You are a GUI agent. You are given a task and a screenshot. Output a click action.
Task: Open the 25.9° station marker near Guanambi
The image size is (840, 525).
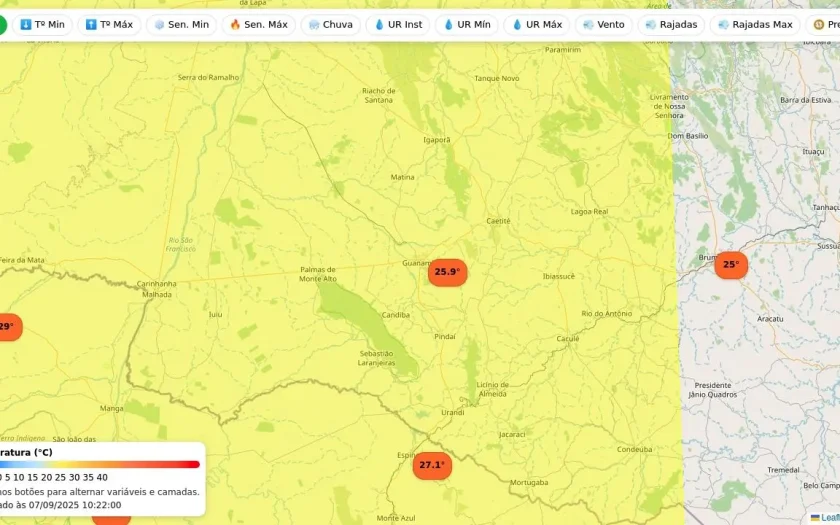tap(447, 272)
